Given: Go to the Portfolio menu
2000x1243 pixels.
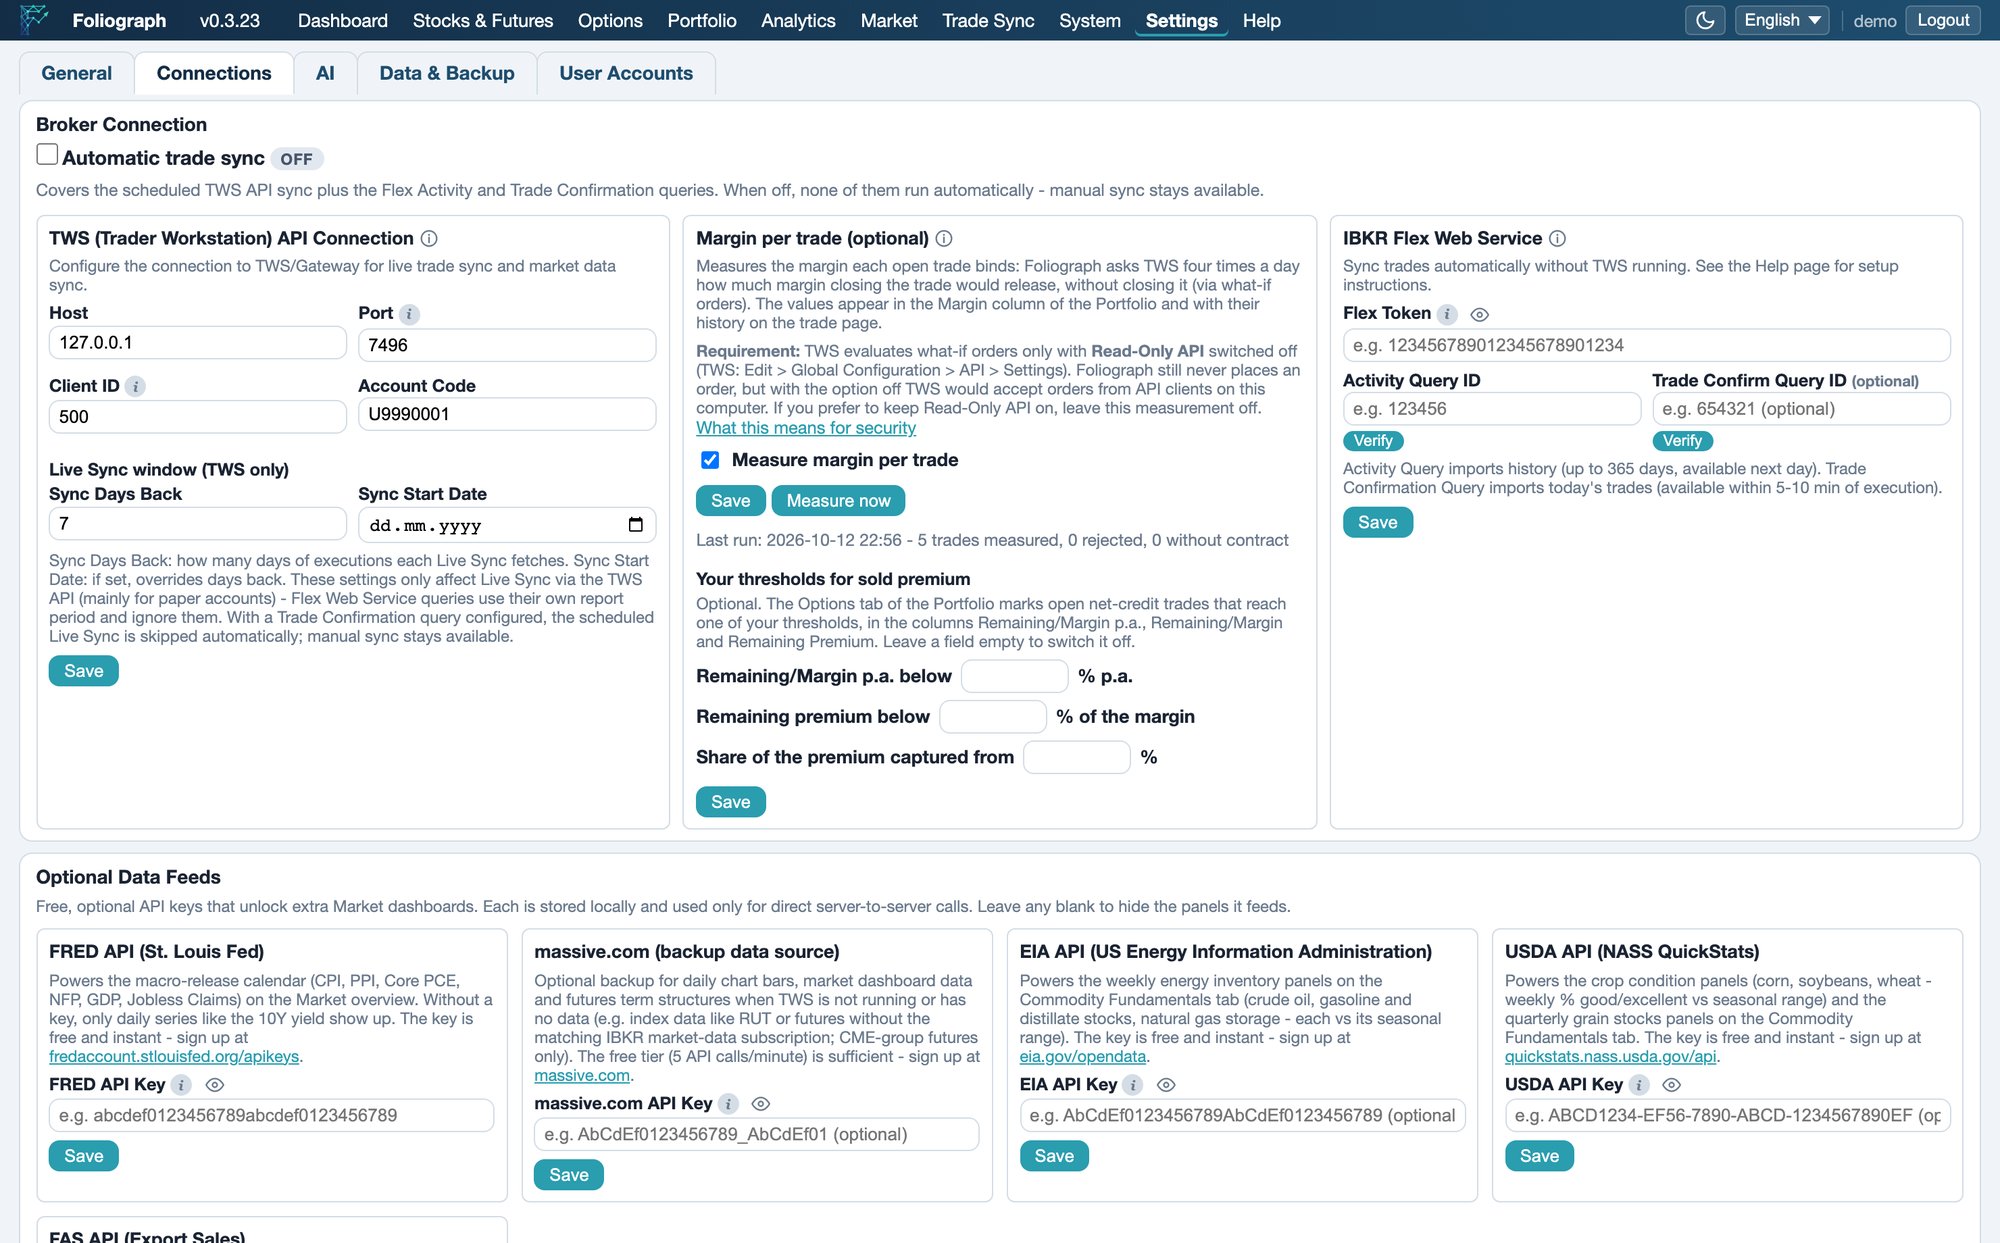Looking at the screenshot, I should point(702,20).
